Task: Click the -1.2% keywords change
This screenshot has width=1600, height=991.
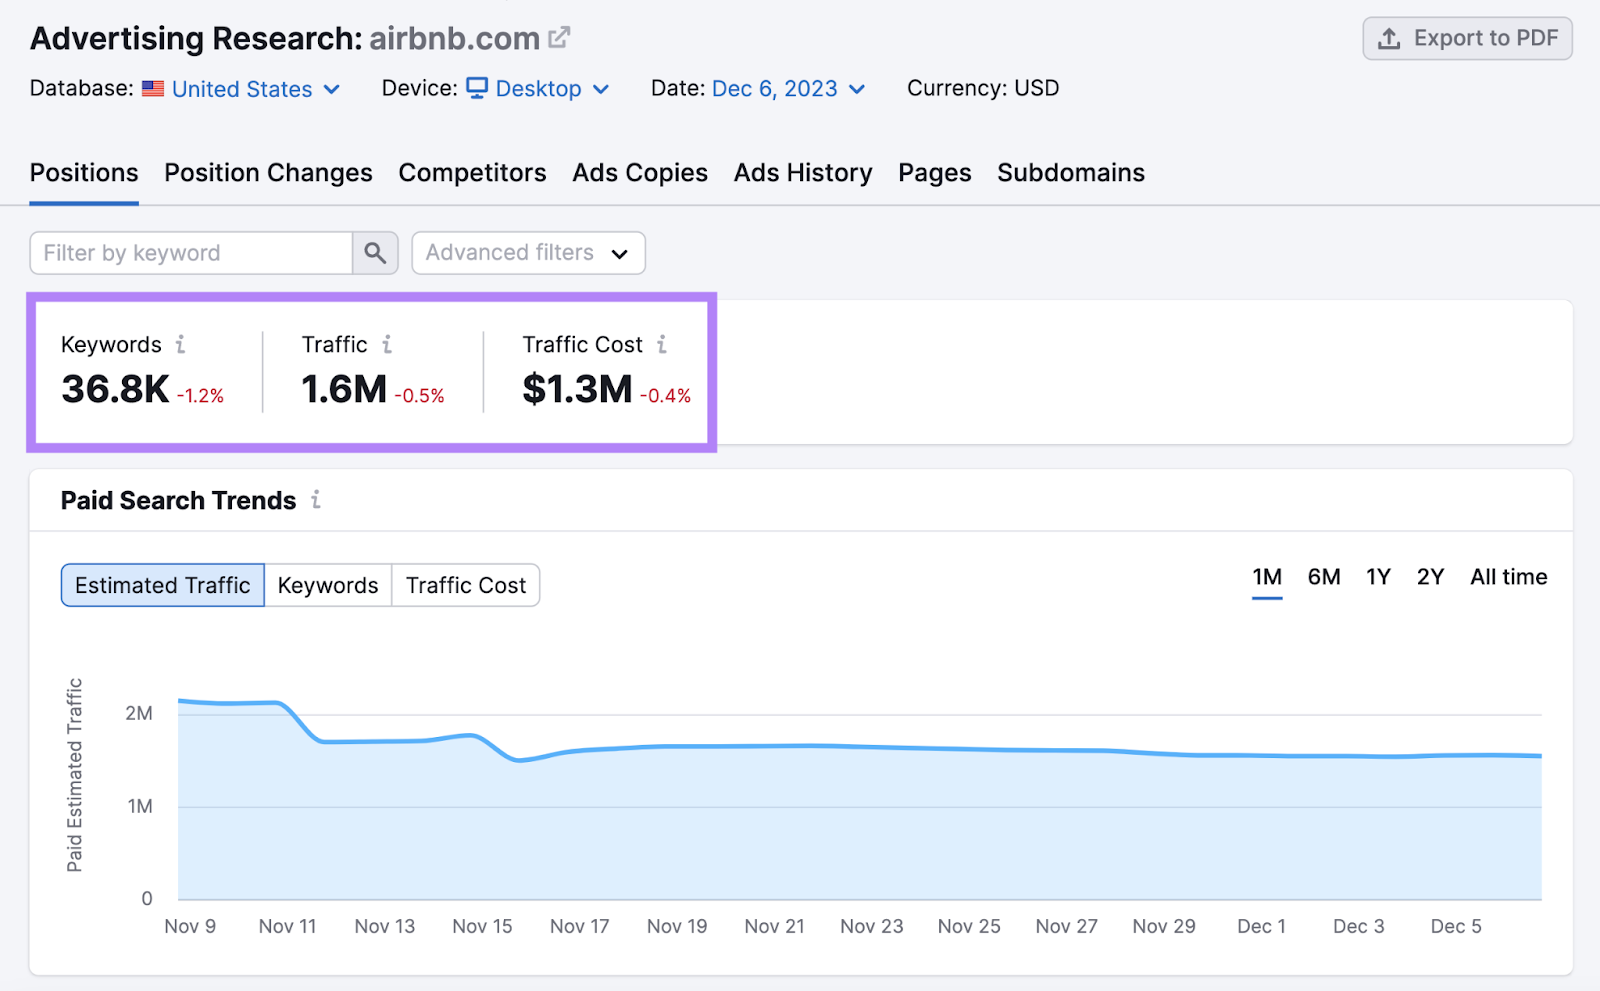Action: 200,396
